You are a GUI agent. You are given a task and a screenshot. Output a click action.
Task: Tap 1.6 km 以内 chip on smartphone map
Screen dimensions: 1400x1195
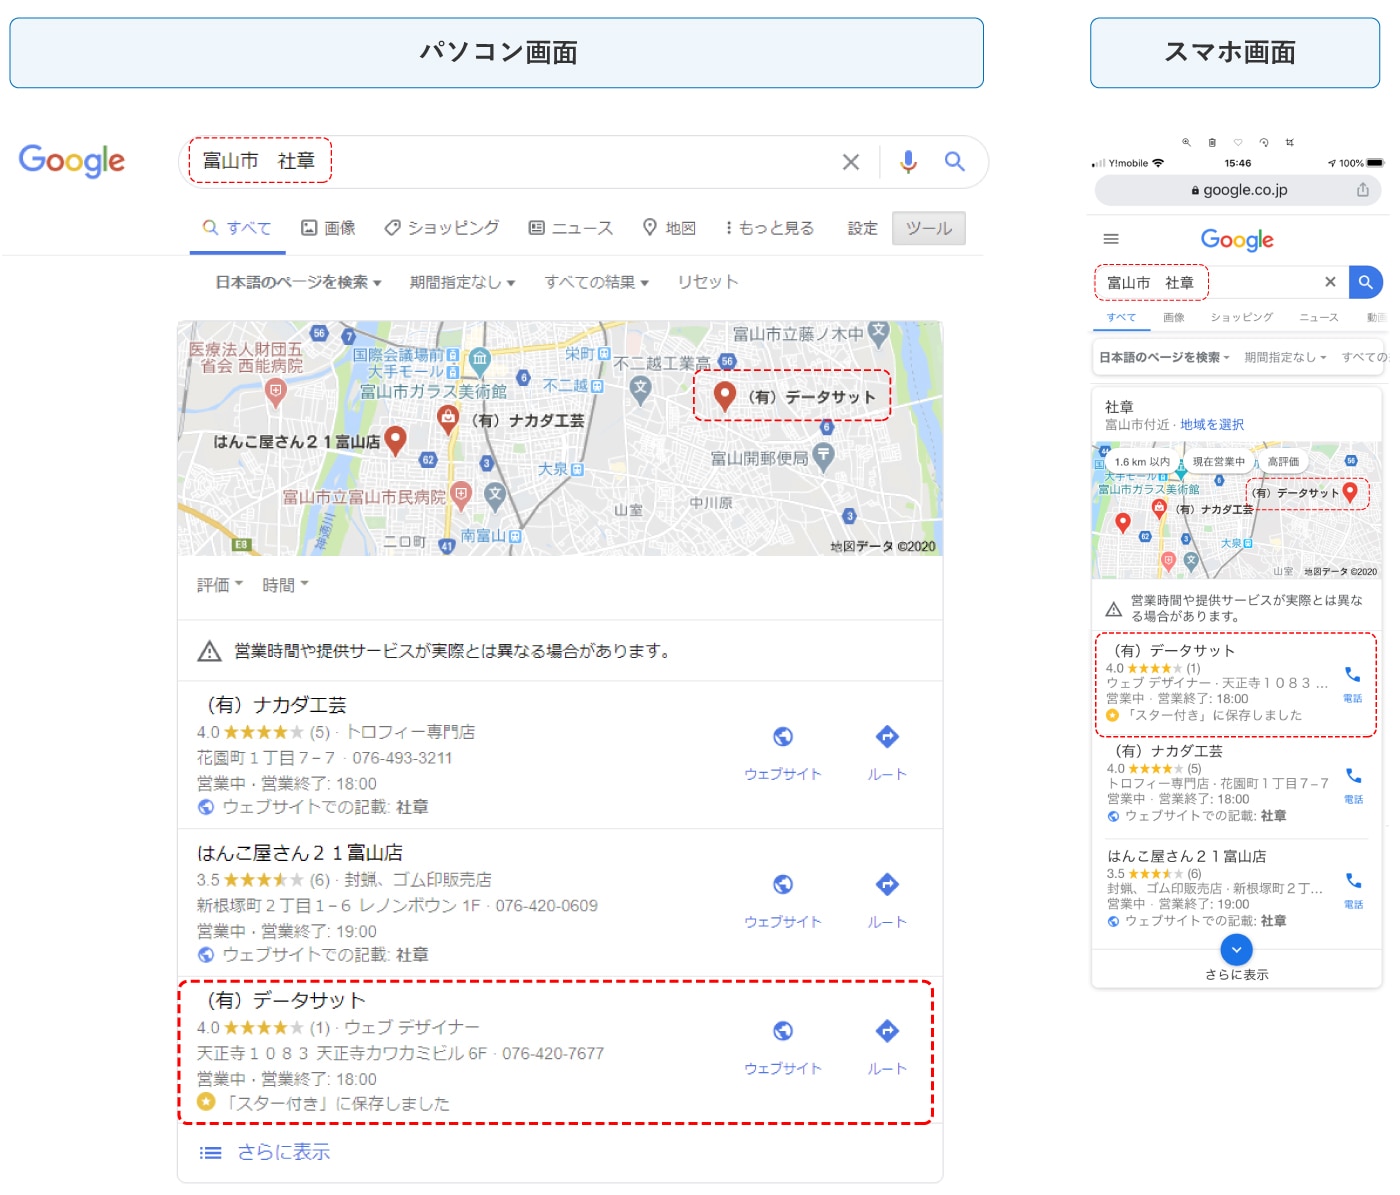tap(1142, 462)
